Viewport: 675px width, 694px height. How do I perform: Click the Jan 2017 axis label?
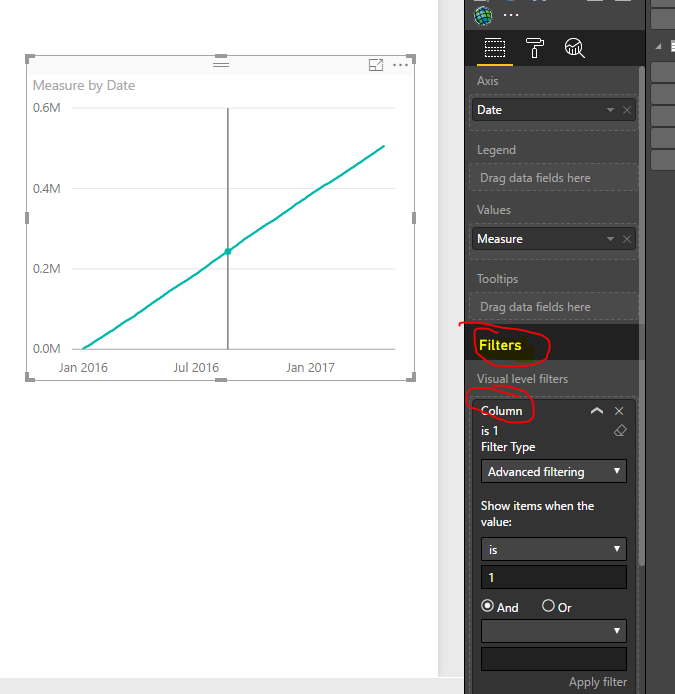pyautogui.click(x=310, y=368)
